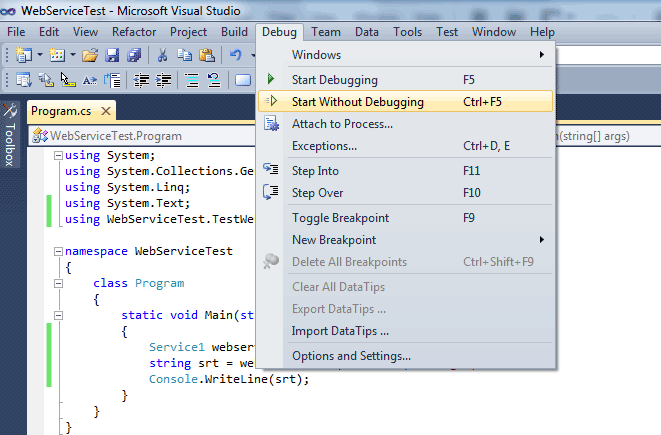This screenshot has width=661, height=435.
Task: Click the Display Quick Info icon
Action: (68, 80)
